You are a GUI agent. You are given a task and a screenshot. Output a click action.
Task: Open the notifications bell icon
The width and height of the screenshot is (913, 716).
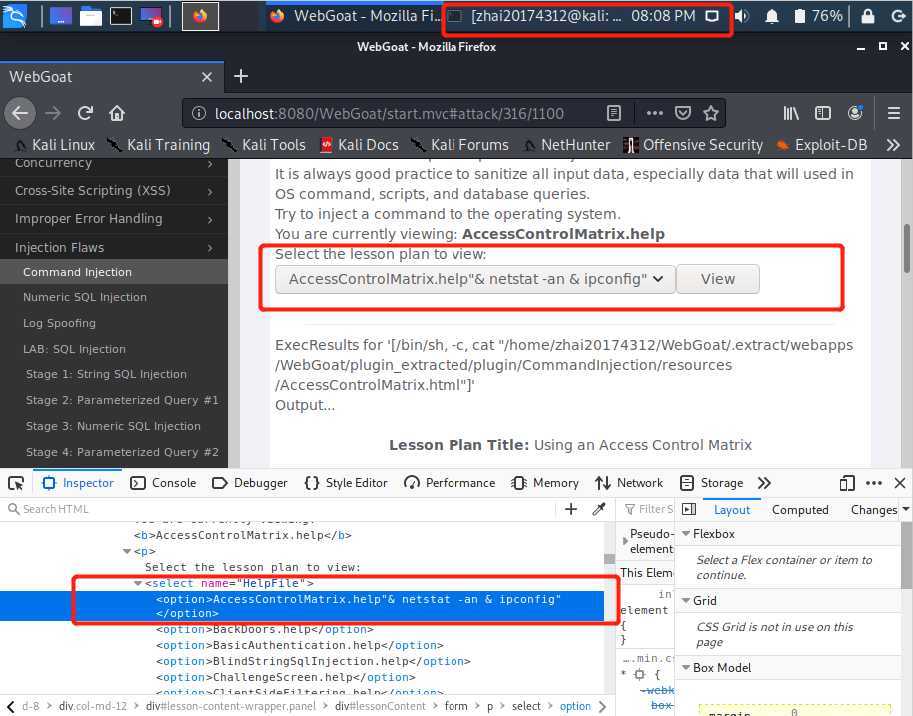(x=772, y=16)
